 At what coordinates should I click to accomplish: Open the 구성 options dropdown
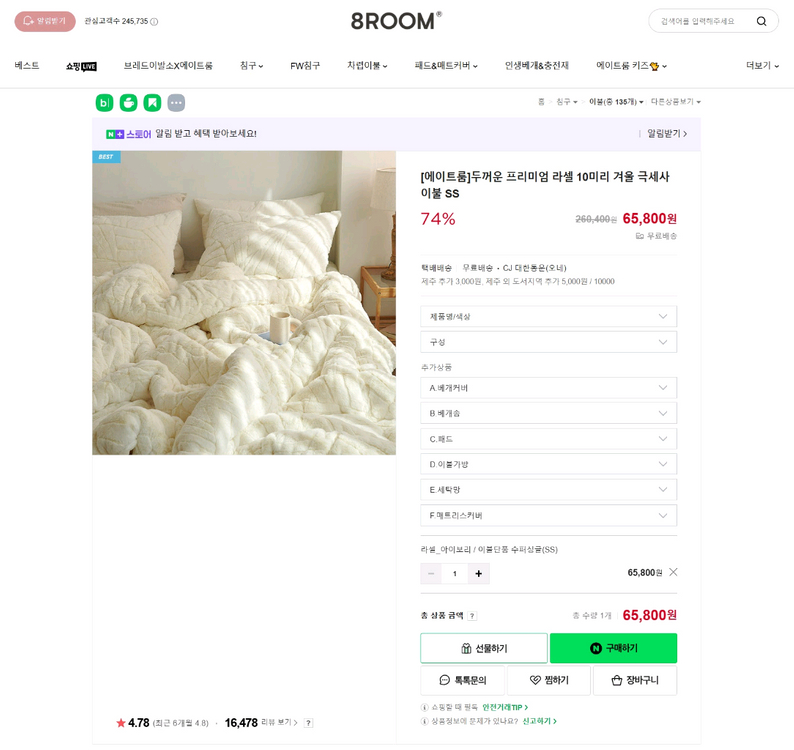click(x=548, y=342)
